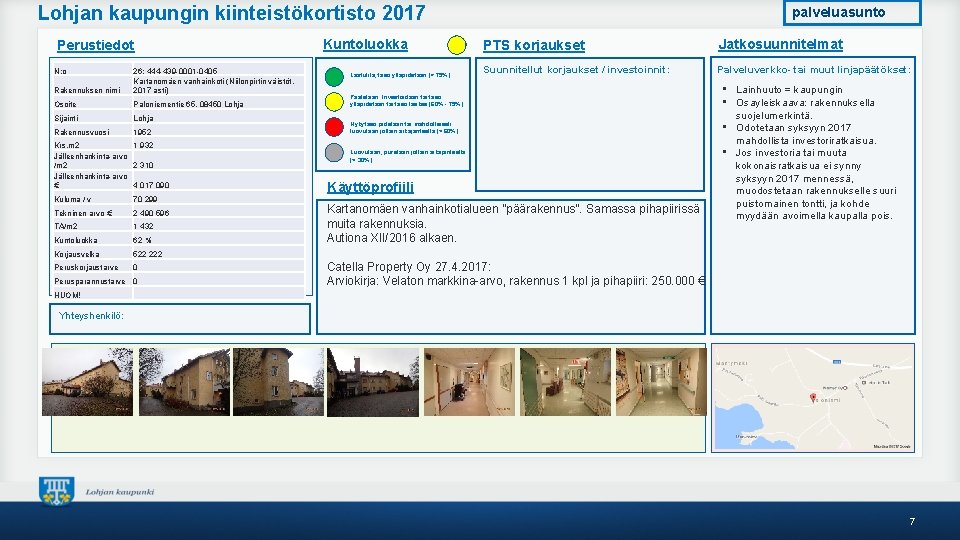Open the middle interior lobby photo
960x540 pixels.
tap(565, 382)
